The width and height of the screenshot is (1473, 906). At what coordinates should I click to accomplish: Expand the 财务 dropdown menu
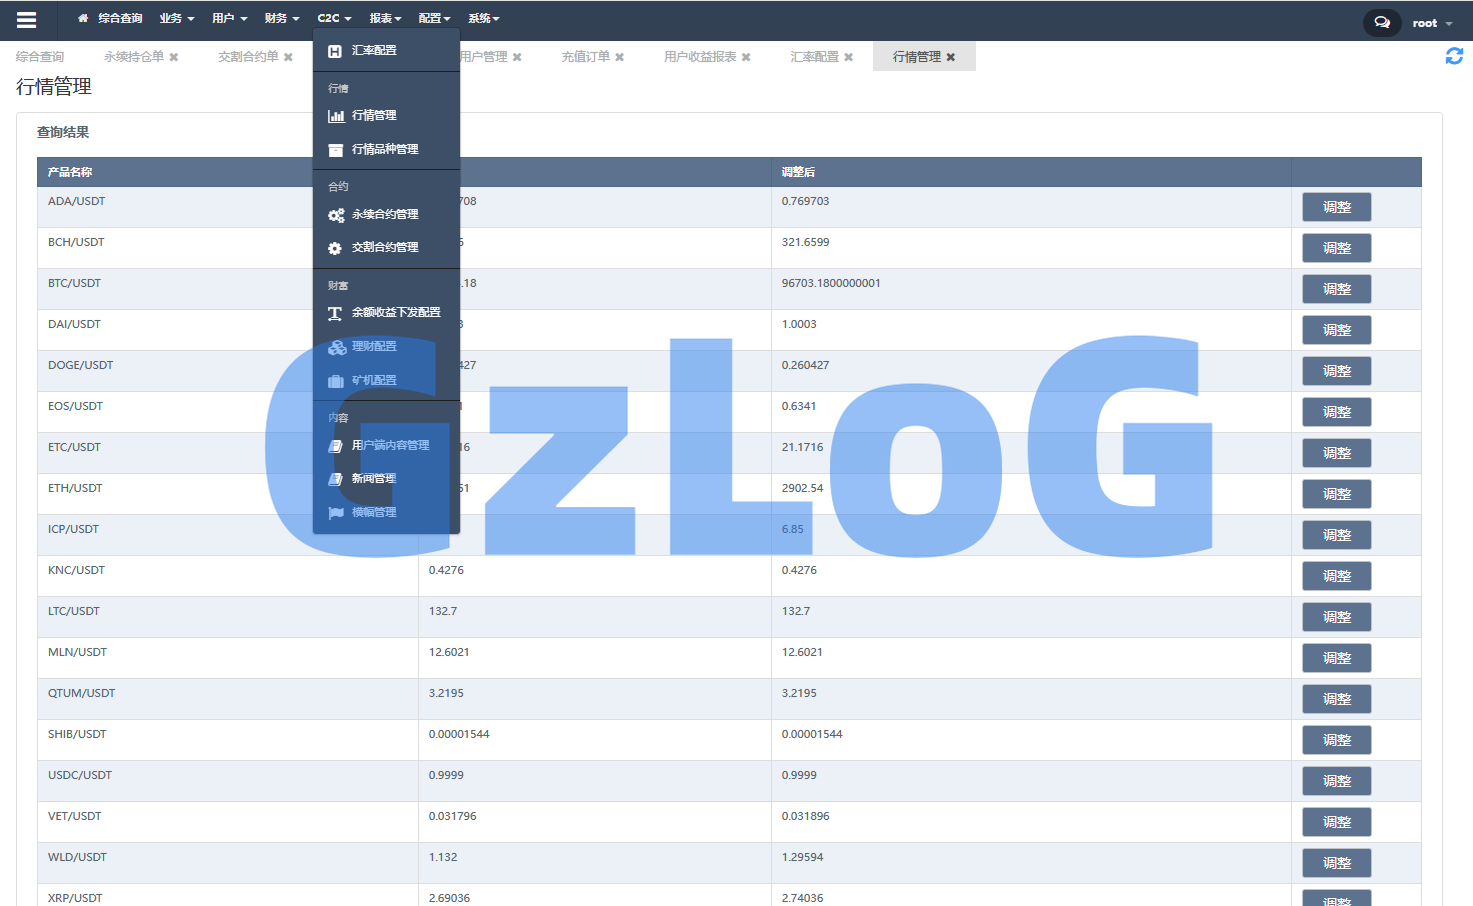pos(282,19)
